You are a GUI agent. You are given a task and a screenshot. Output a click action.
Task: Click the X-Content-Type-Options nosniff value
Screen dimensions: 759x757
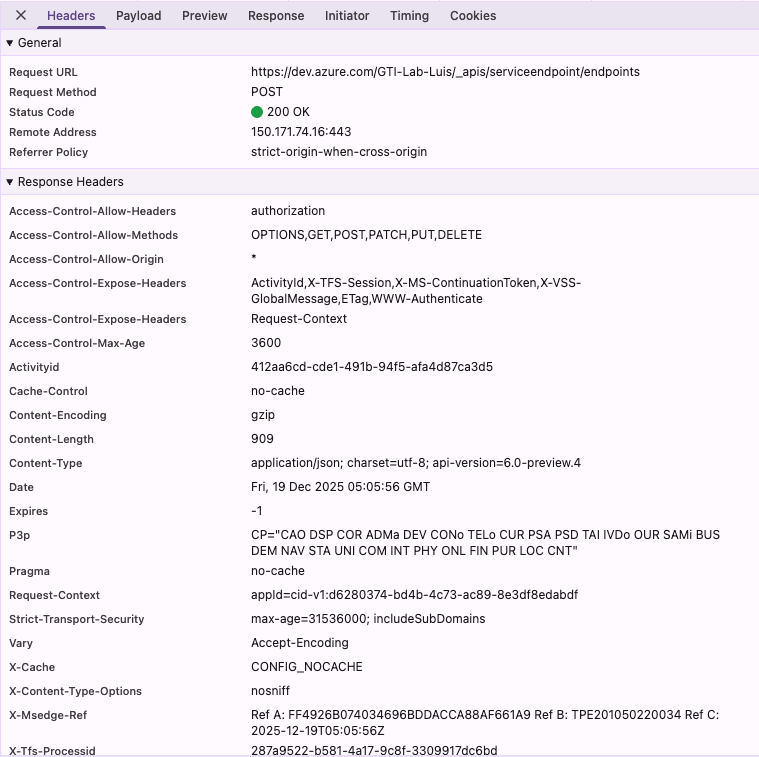(270, 691)
